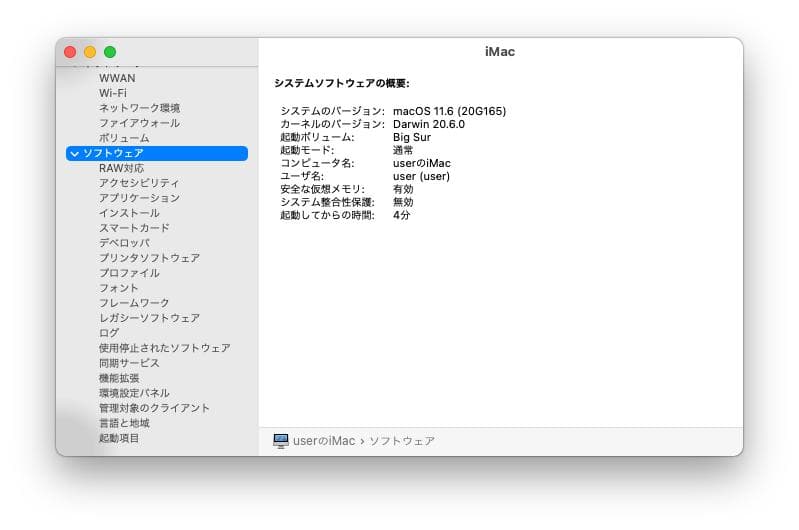Click the red close window button
This screenshot has width=799, height=530.
70,52
